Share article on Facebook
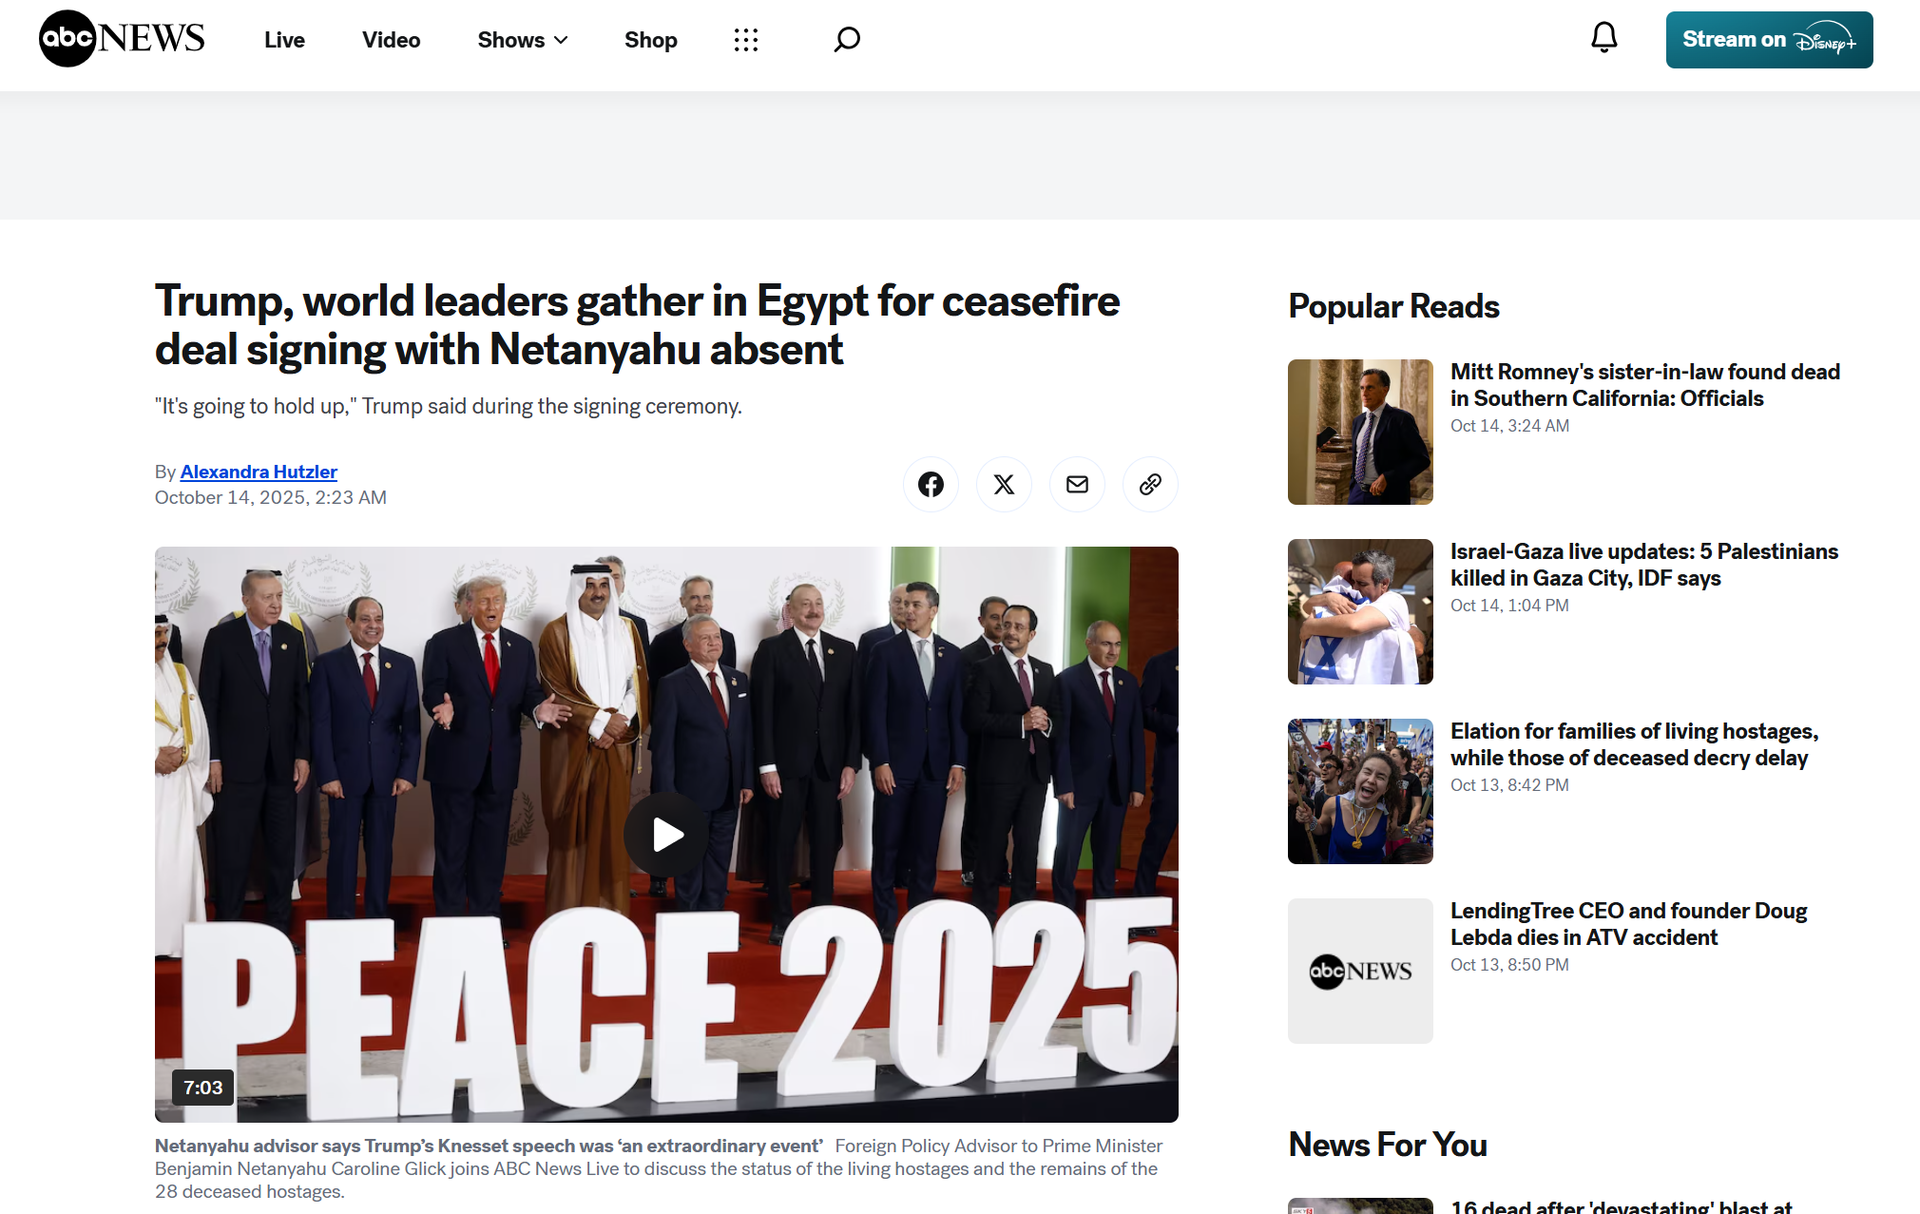Screen dimensions: 1920x1214 pyautogui.click(x=930, y=485)
